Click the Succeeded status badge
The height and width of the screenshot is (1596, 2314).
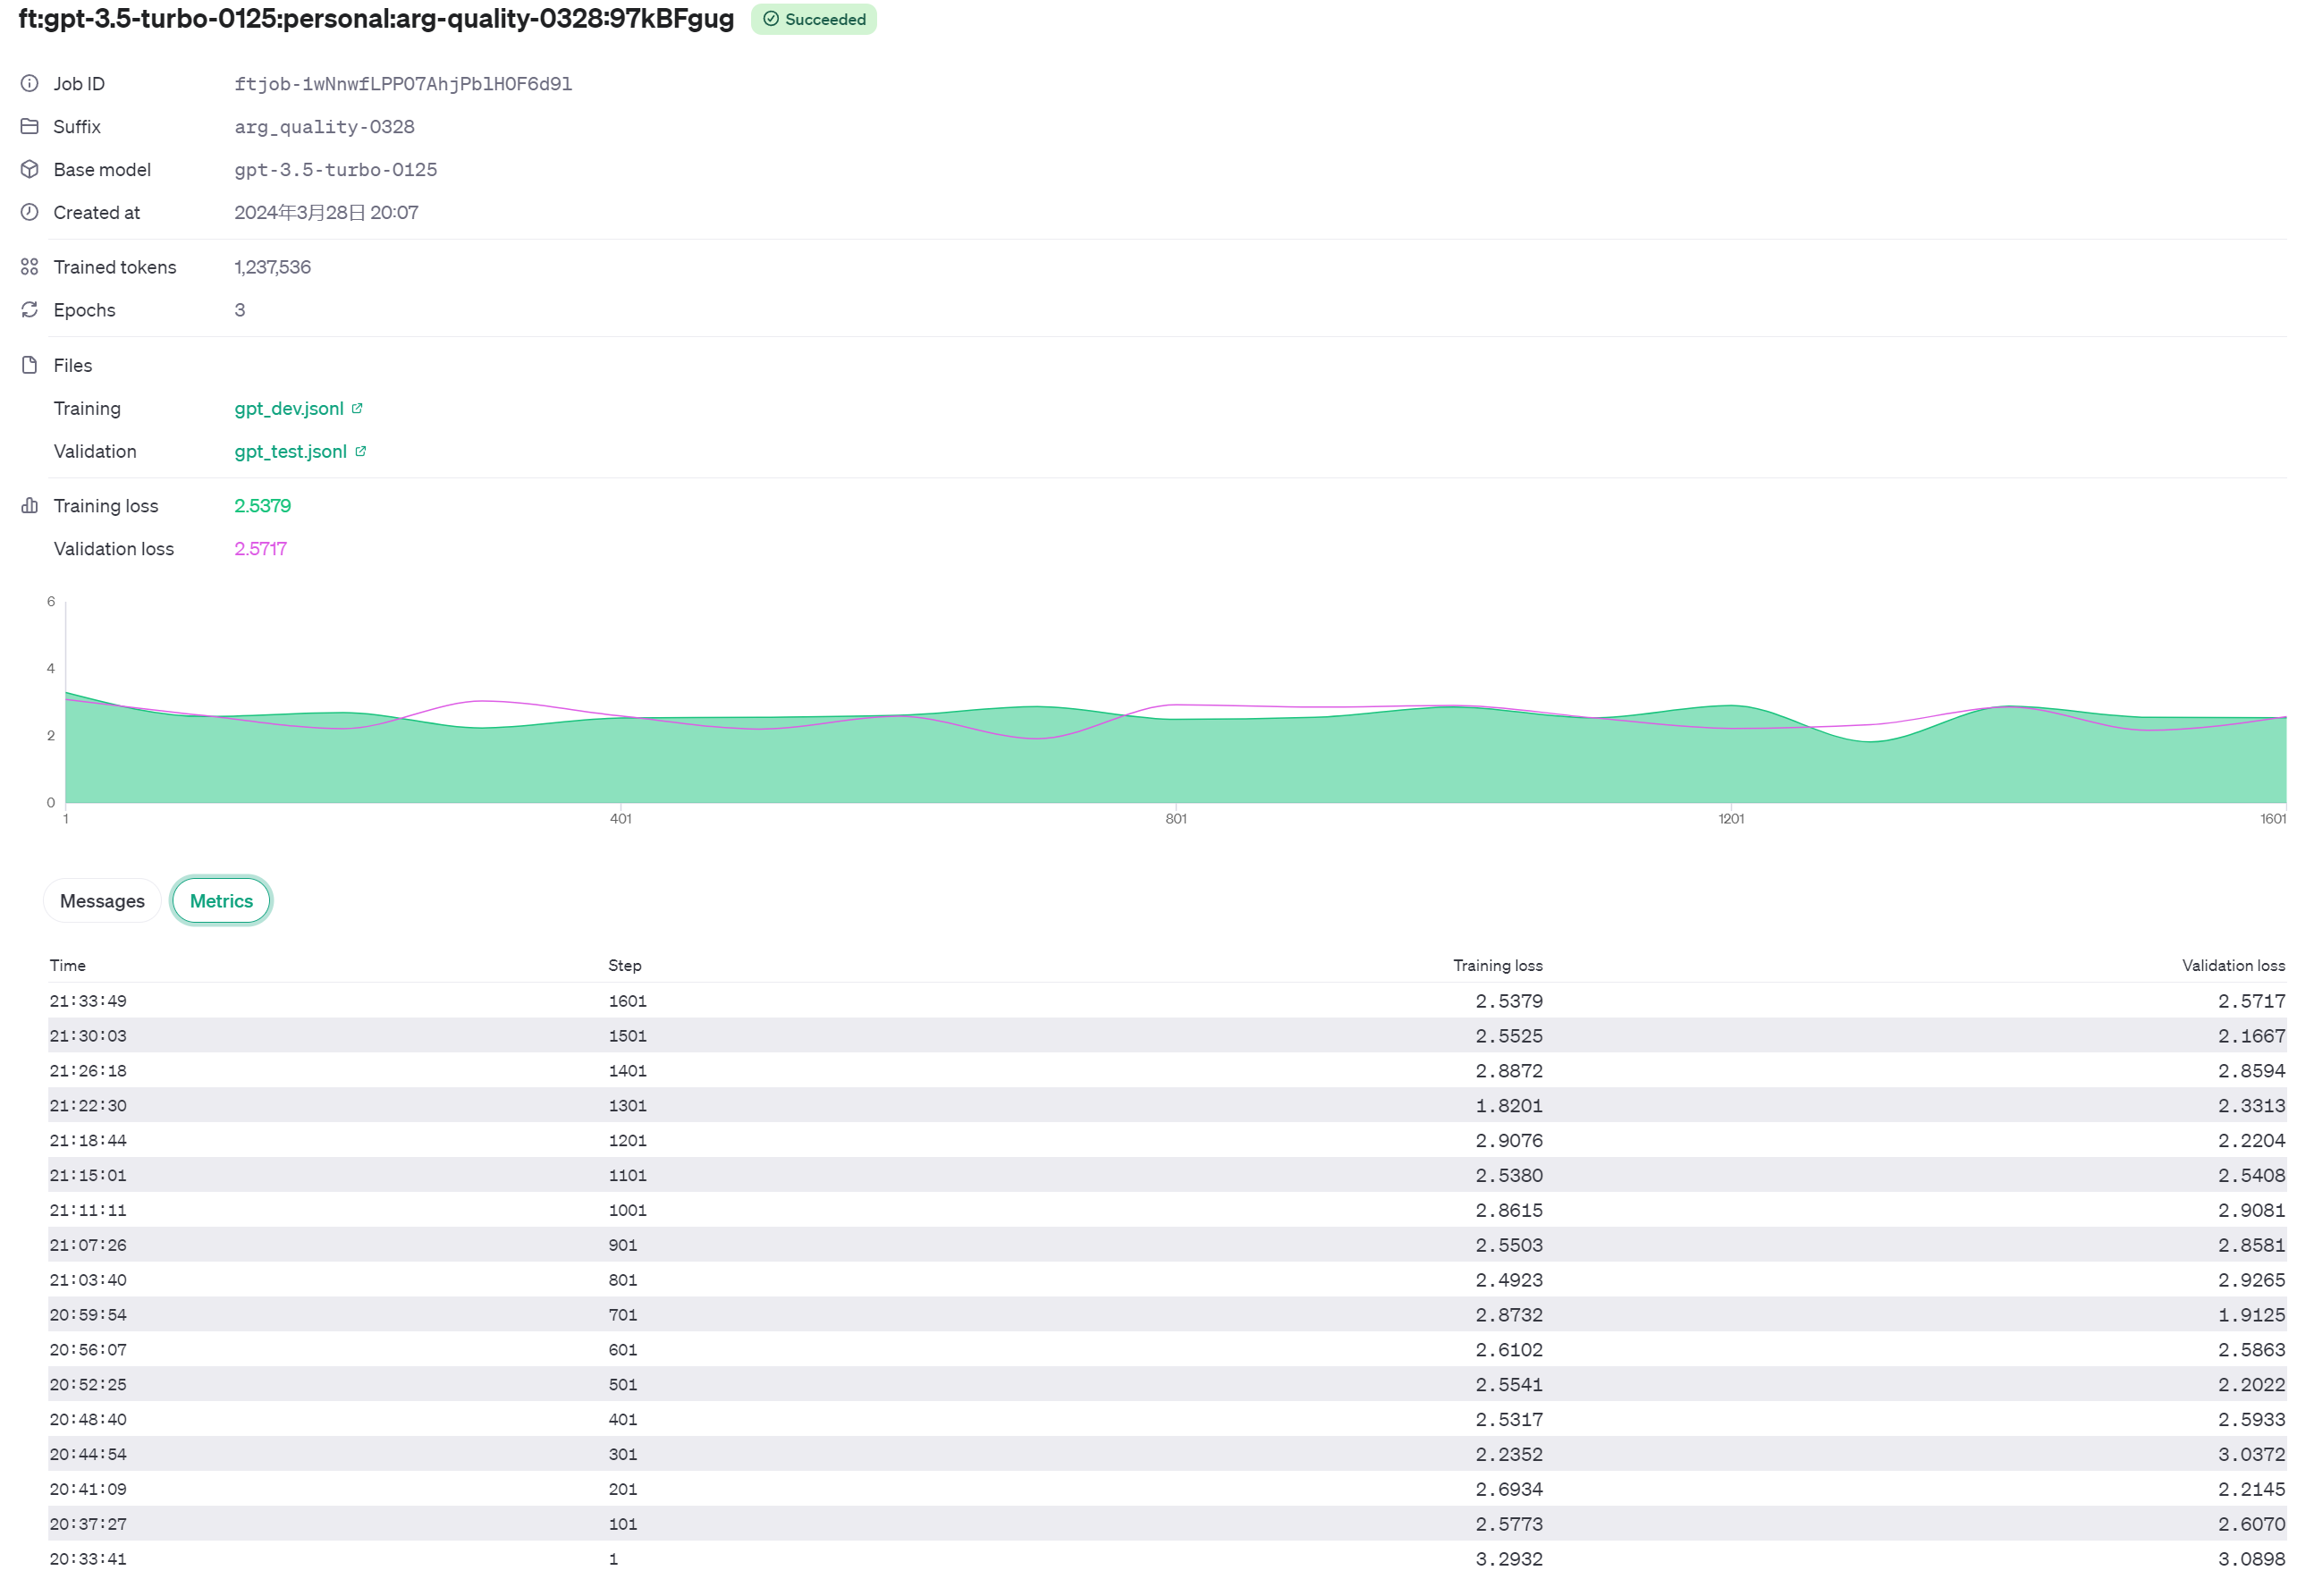pos(814,19)
